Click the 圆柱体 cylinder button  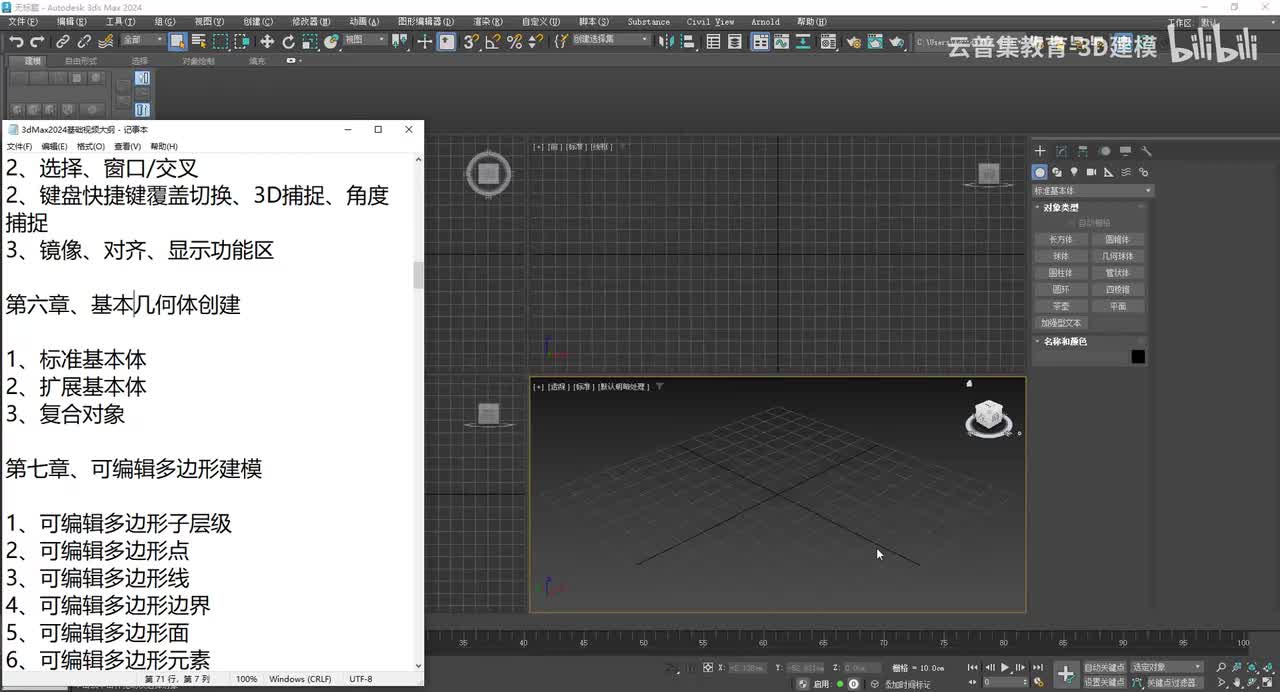click(1061, 273)
